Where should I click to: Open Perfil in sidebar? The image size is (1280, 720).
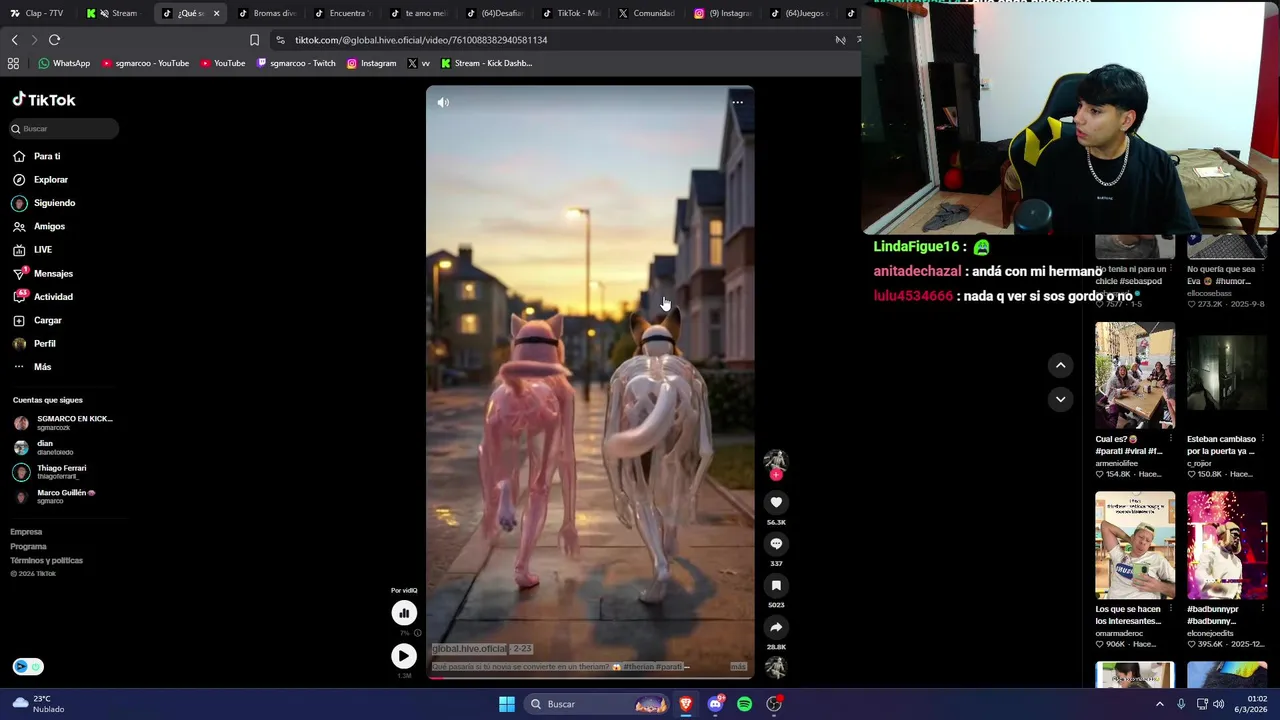(44, 344)
